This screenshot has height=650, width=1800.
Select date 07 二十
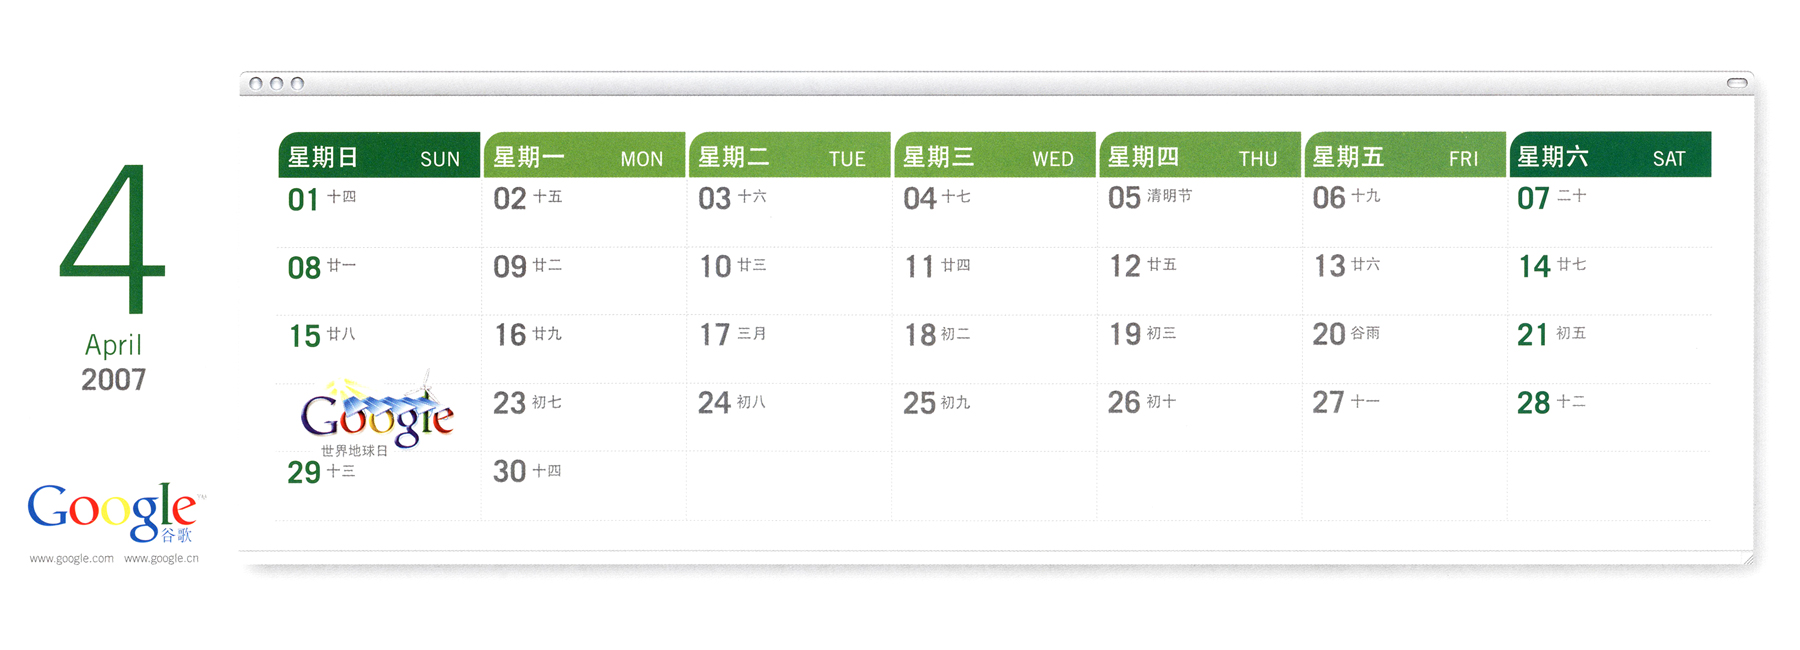point(1552,197)
